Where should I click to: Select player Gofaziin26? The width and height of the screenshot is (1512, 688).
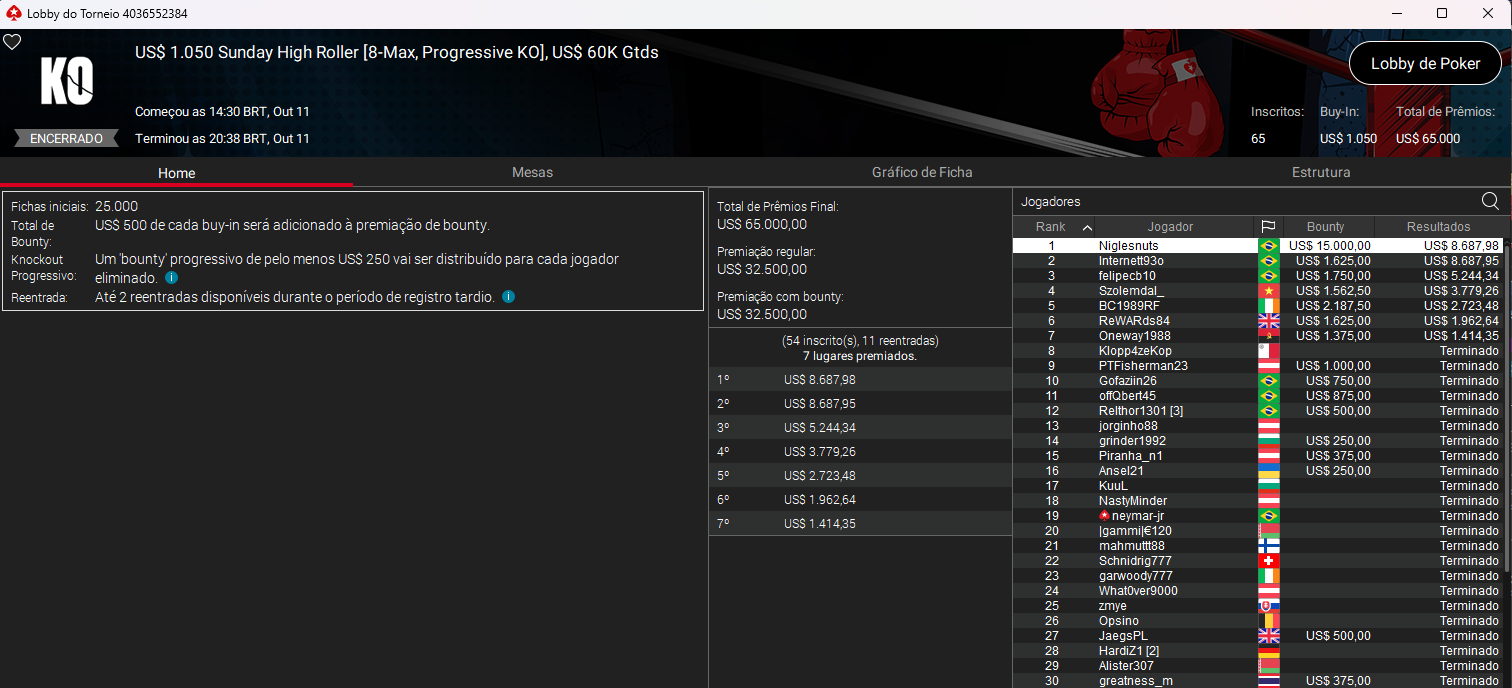tap(1257, 381)
